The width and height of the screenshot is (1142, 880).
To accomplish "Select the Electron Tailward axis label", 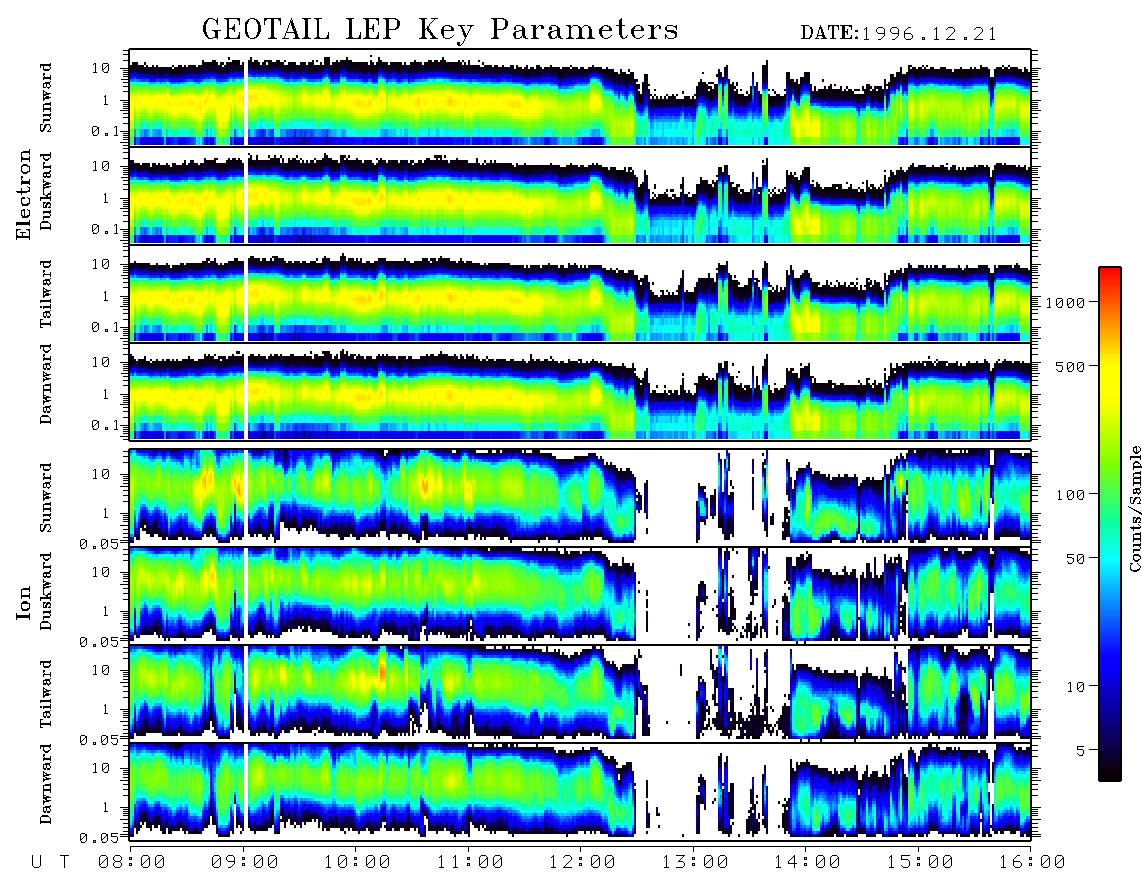I will tap(46, 293).
